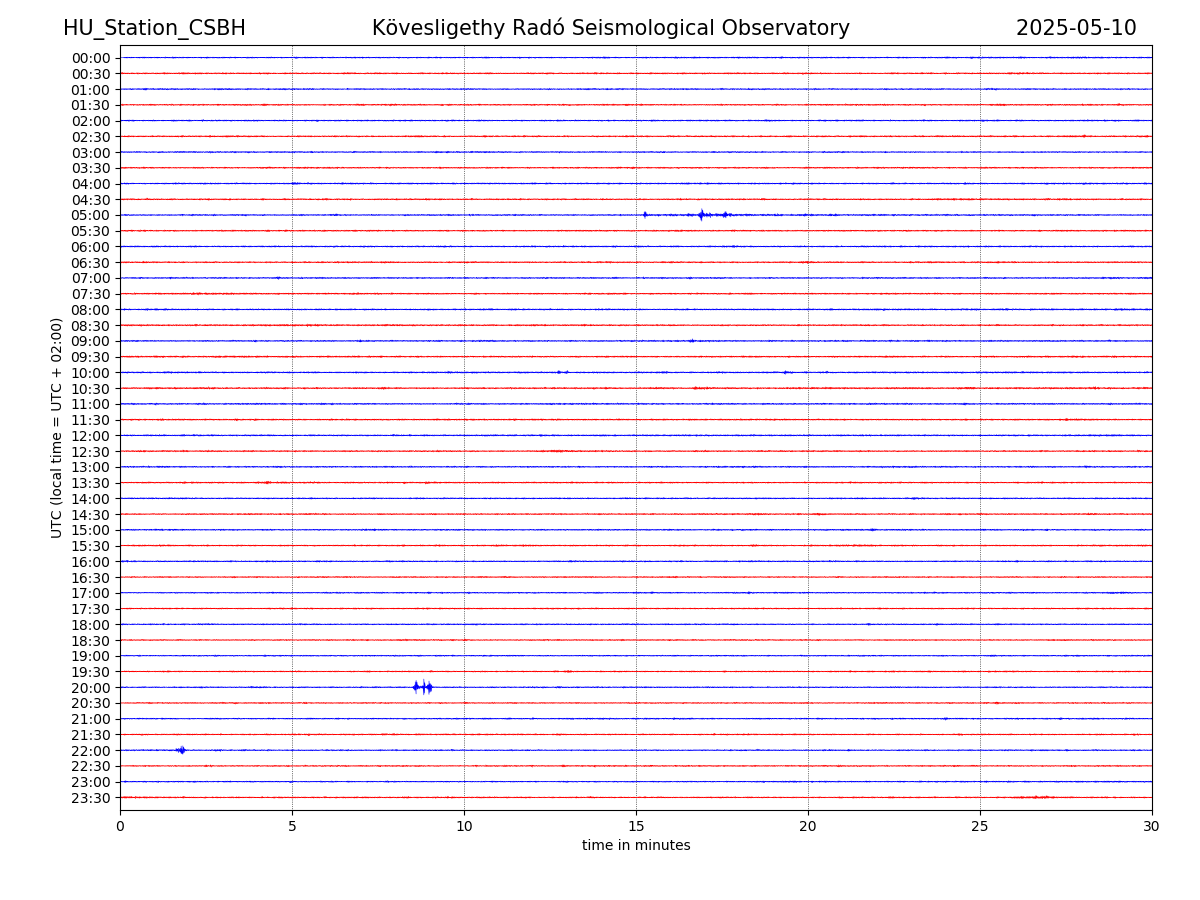Screen dimensions: 1200x900
Task: Click the Kövesligethy Radó Seismological Observatory title
Action: tap(611, 28)
